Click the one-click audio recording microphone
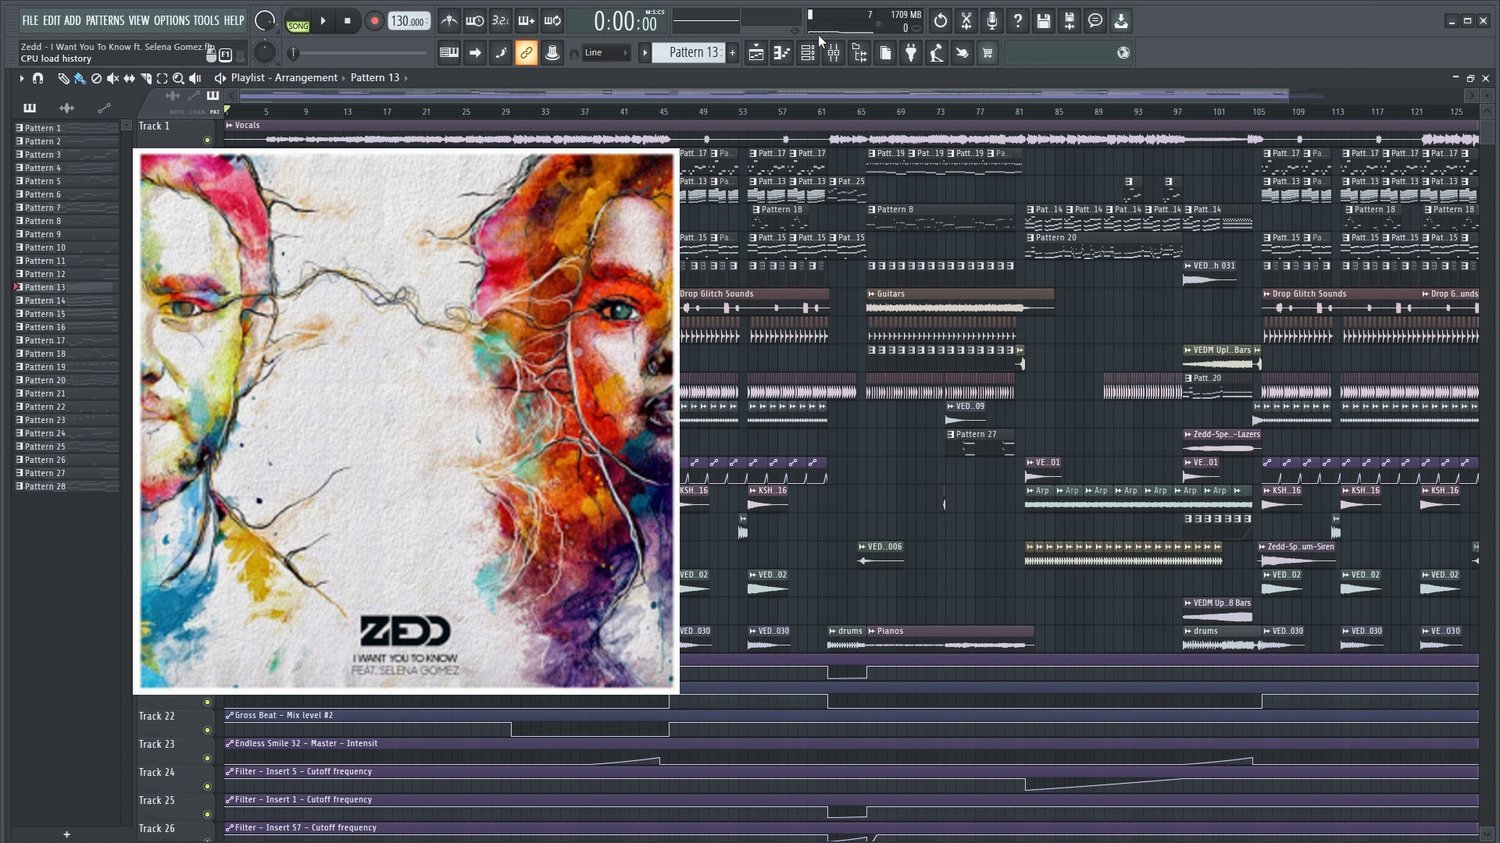The width and height of the screenshot is (1500, 843). (992, 20)
